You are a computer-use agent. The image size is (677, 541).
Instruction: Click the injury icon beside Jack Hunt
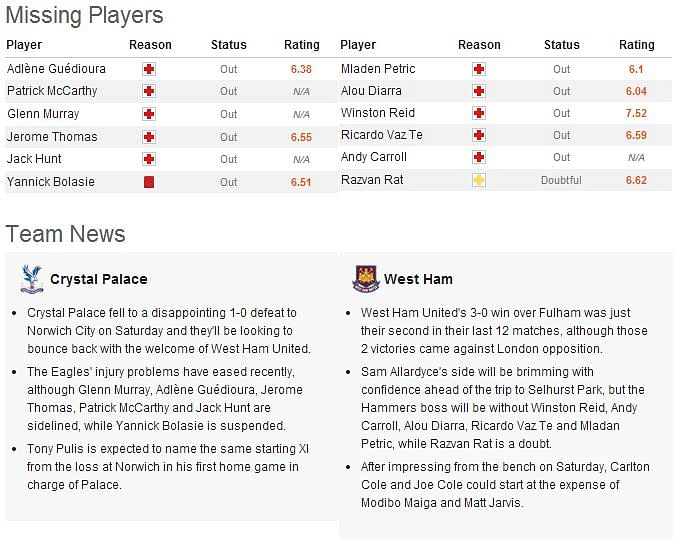149,159
